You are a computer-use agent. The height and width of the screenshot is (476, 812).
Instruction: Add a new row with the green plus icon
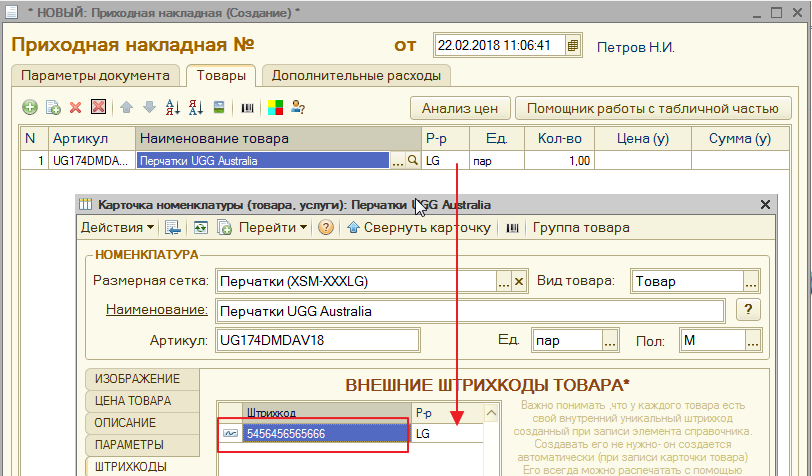30,108
